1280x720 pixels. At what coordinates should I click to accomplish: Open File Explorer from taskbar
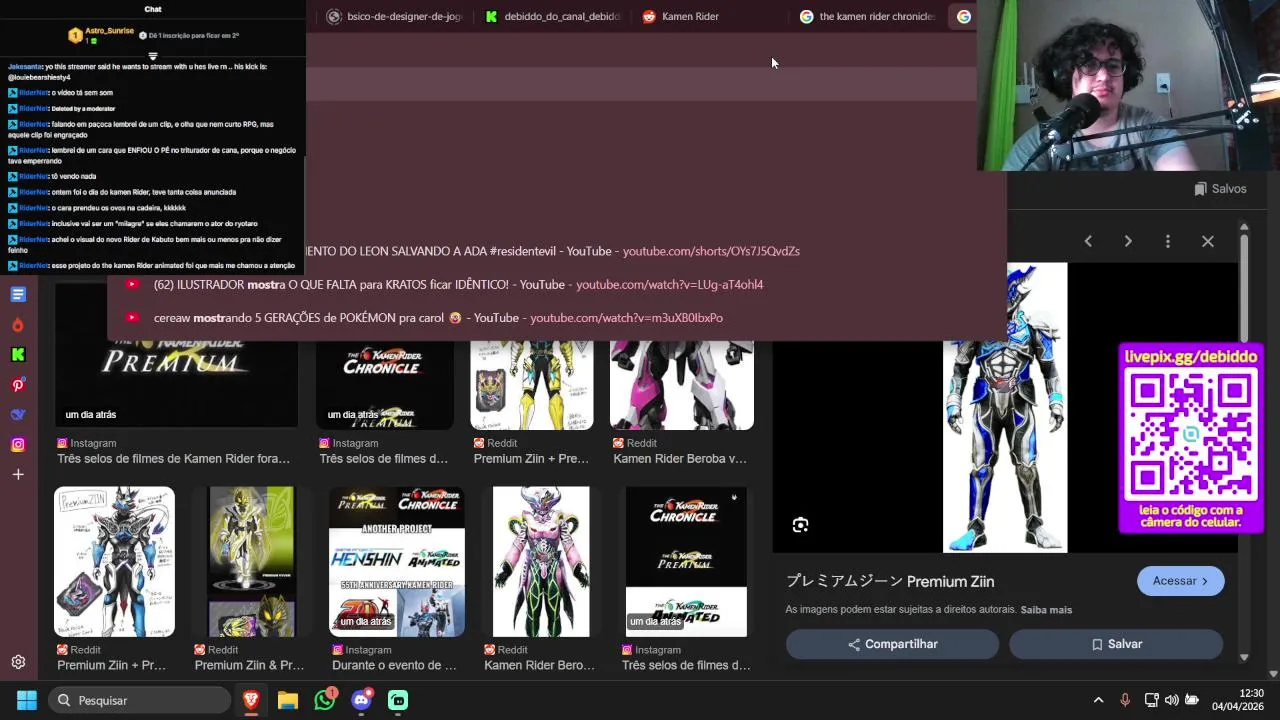[x=288, y=700]
